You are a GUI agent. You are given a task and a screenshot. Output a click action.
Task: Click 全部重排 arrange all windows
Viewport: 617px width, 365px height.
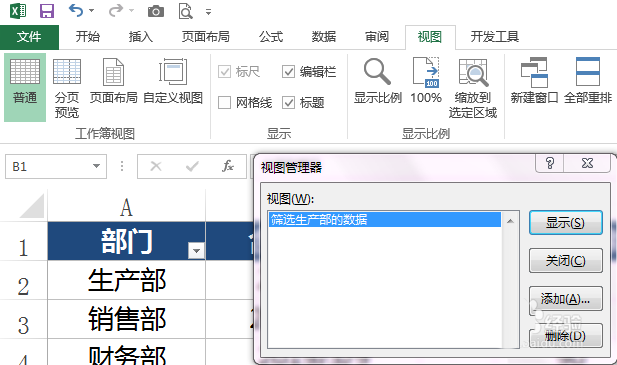[588, 81]
